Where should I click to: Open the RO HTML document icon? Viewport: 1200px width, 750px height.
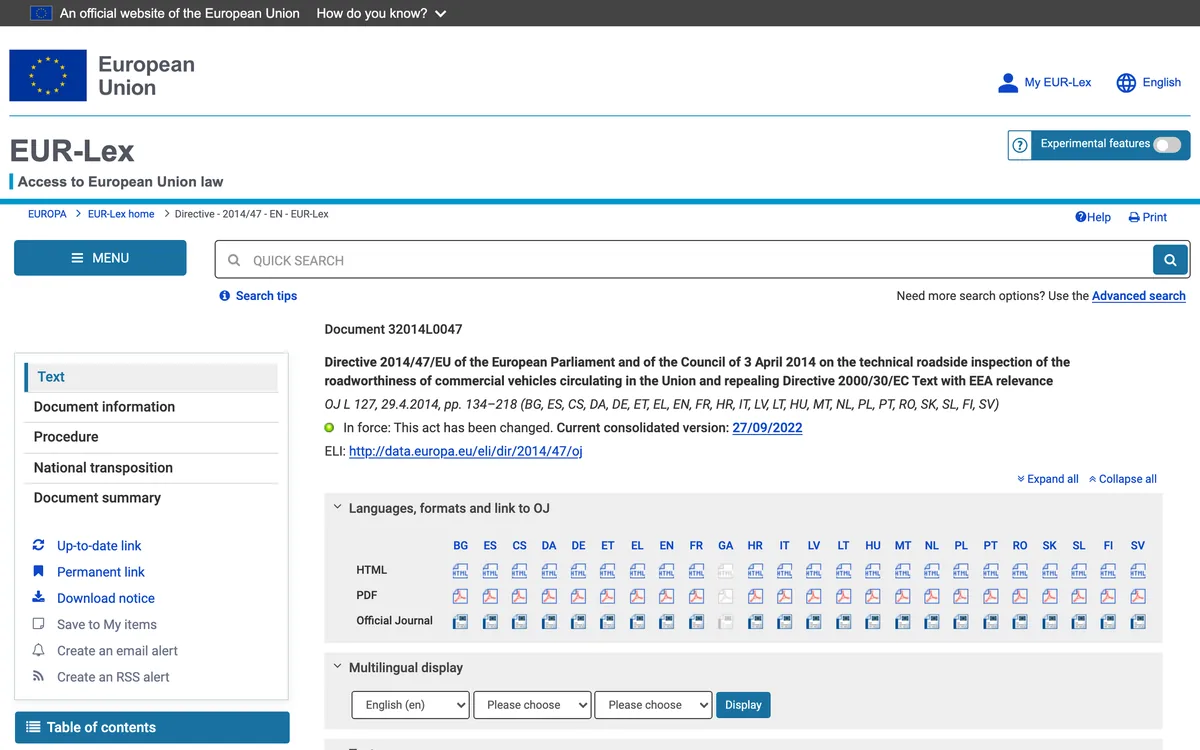(1020, 571)
